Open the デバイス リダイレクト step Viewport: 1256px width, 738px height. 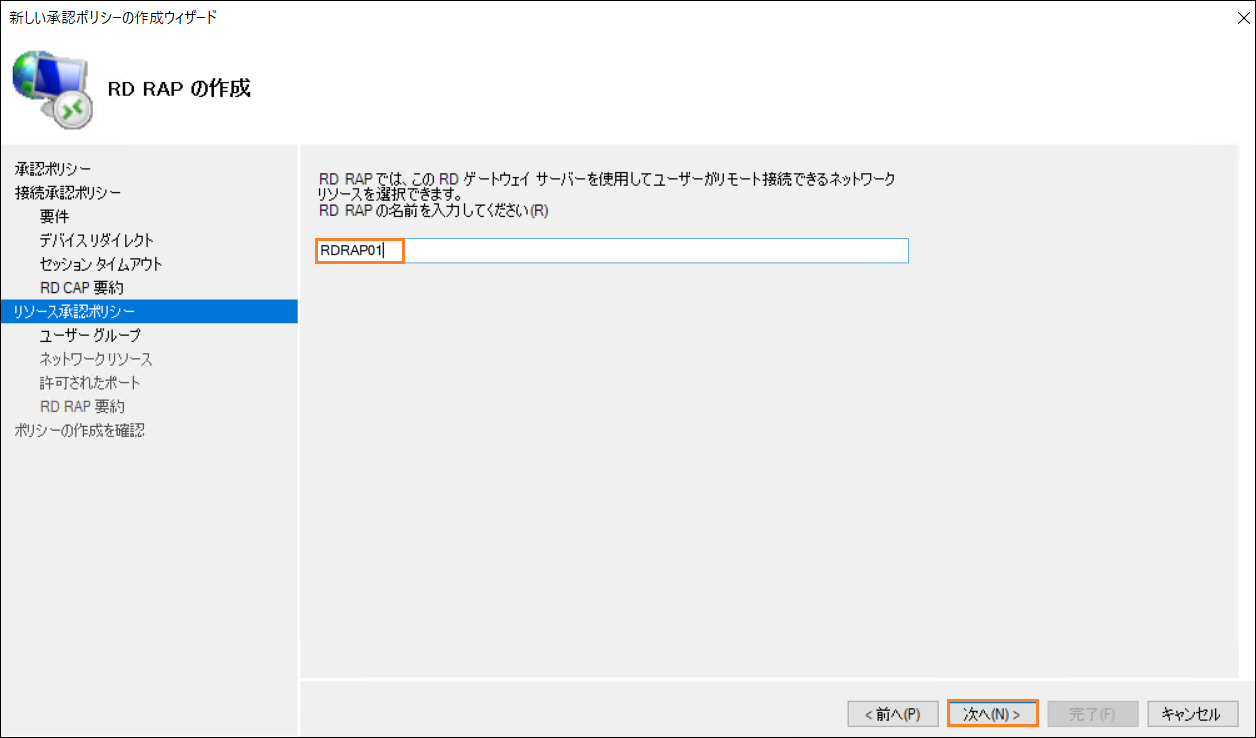97,240
